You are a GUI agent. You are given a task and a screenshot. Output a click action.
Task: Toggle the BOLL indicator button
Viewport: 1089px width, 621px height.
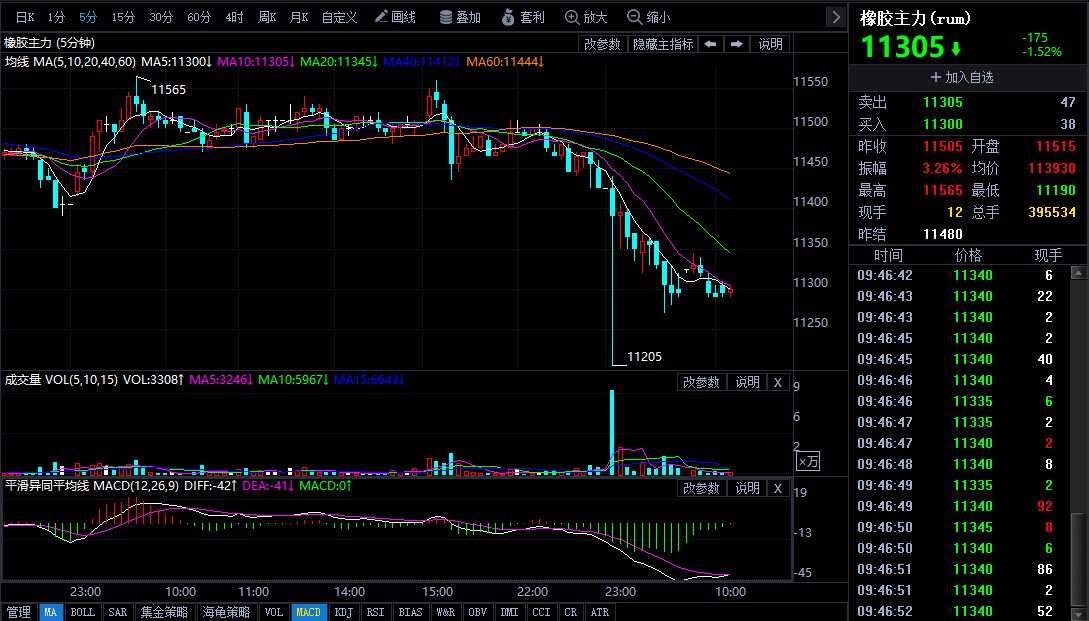coord(84,612)
